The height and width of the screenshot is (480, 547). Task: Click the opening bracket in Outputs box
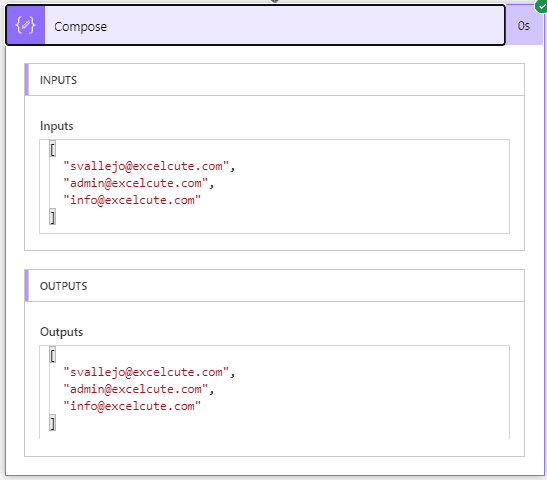click(53, 355)
